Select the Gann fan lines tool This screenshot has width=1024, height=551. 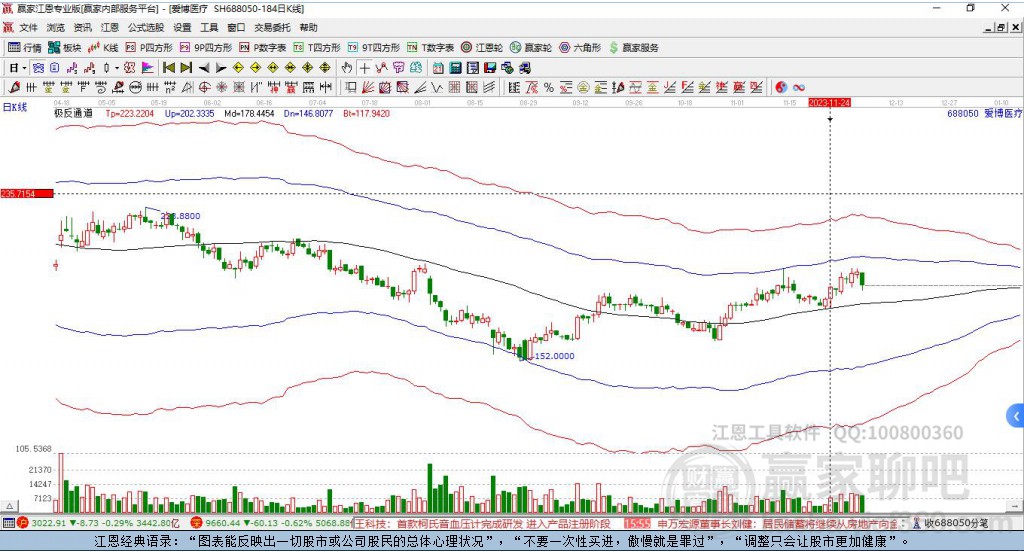[367, 87]
